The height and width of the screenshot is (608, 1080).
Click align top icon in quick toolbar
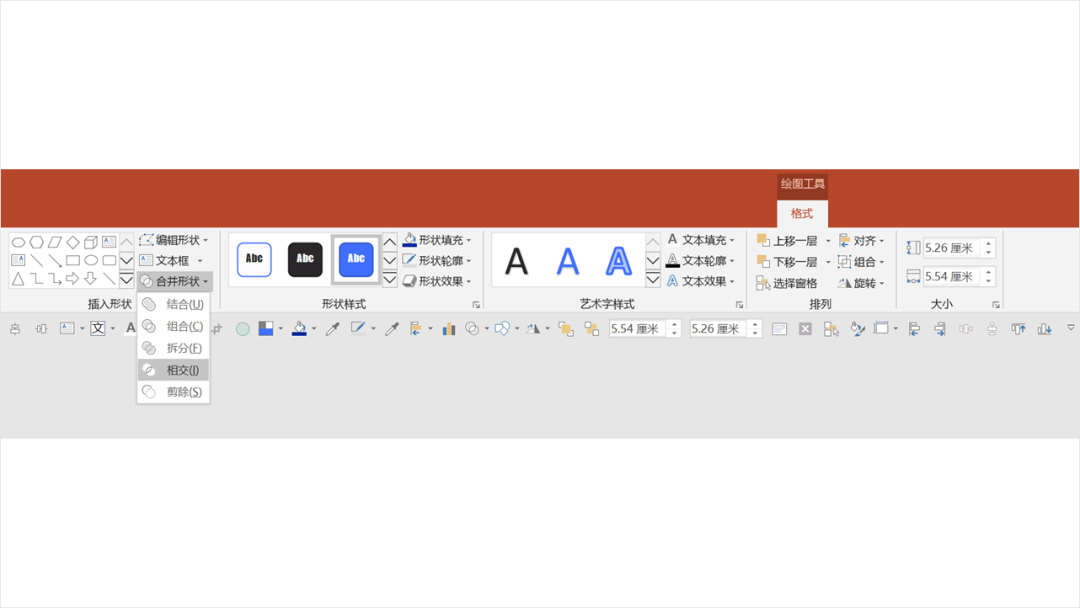pyautogui.click(x=1018, y=329)
